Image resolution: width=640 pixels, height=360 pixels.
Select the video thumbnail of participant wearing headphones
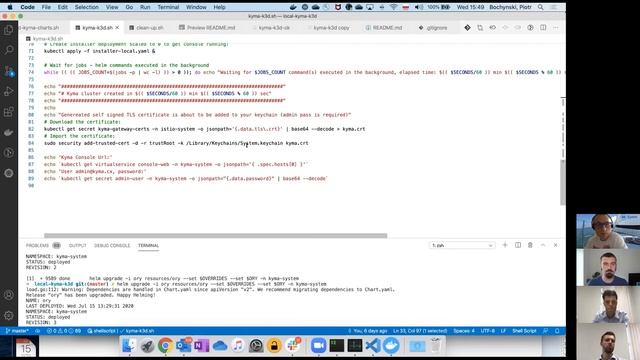608,231
